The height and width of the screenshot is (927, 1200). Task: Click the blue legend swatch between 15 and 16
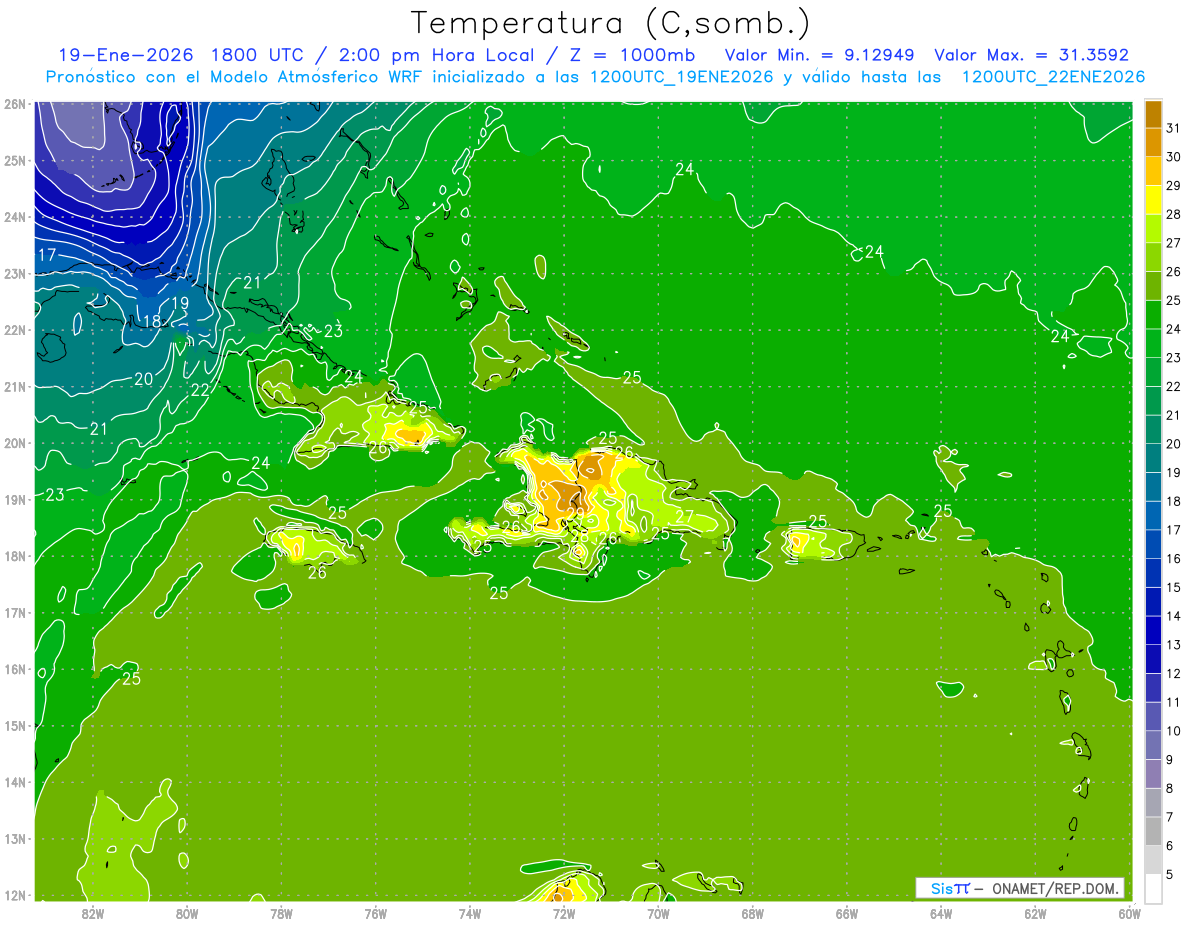click(1153, 573)
